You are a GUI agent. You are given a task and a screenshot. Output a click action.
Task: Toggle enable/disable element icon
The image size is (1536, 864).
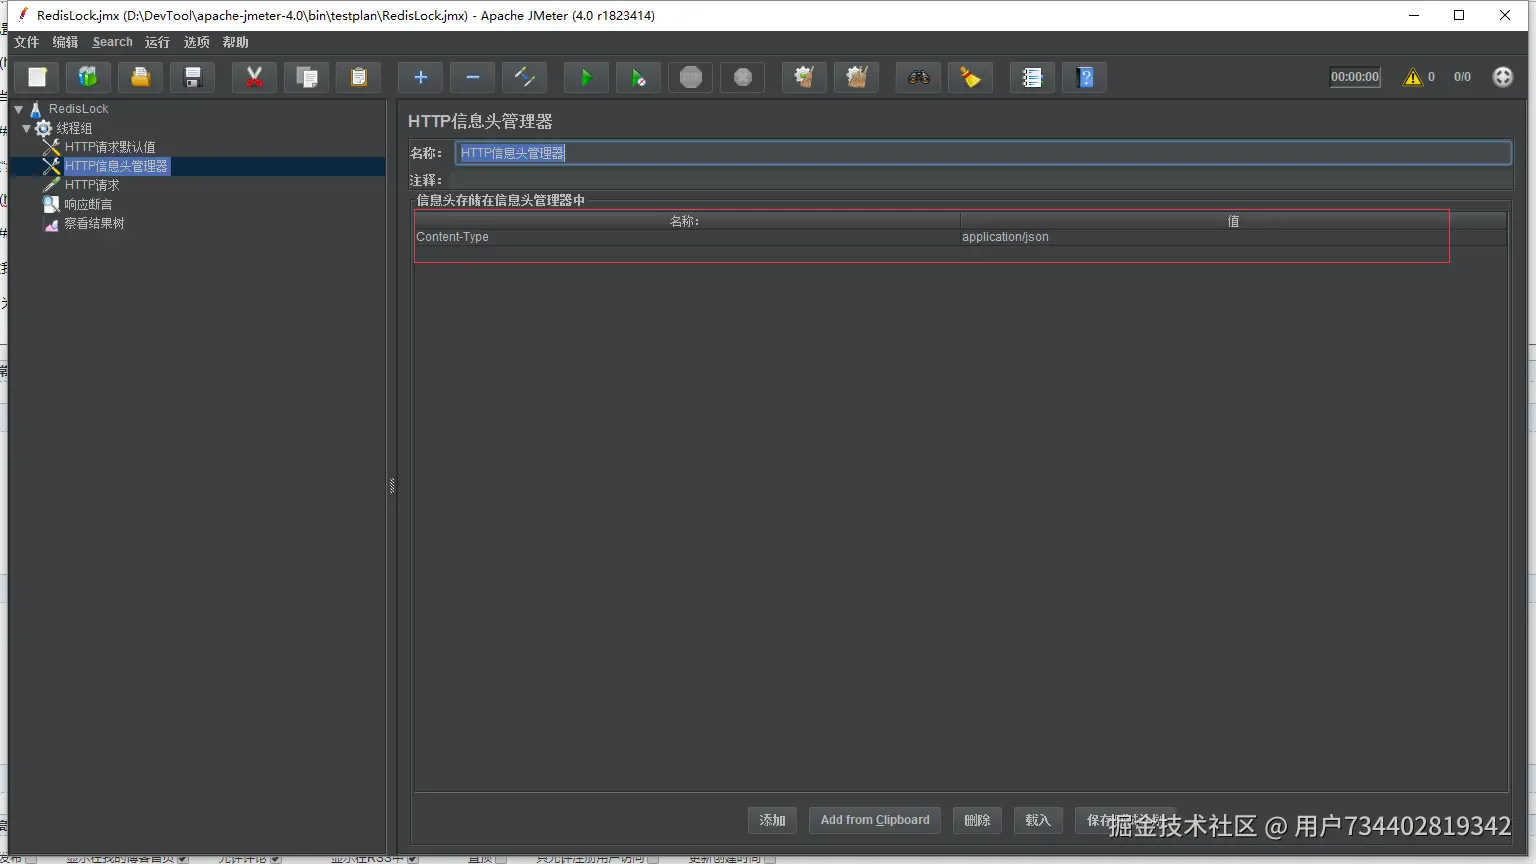pyautogui.click(x=525, y=77)
